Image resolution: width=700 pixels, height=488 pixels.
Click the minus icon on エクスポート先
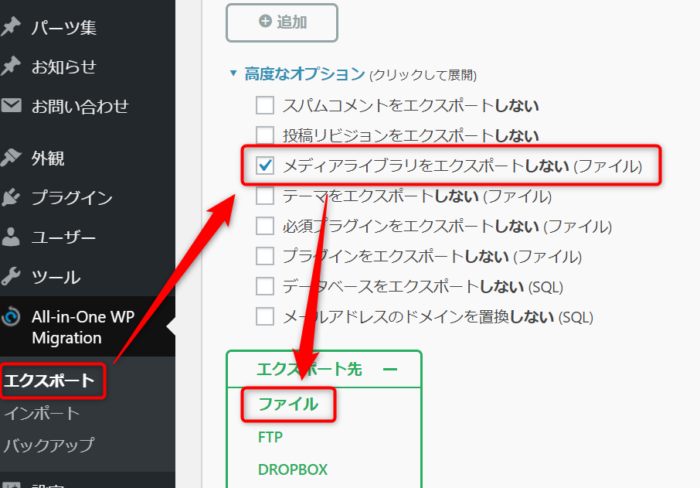pos(390,369)
